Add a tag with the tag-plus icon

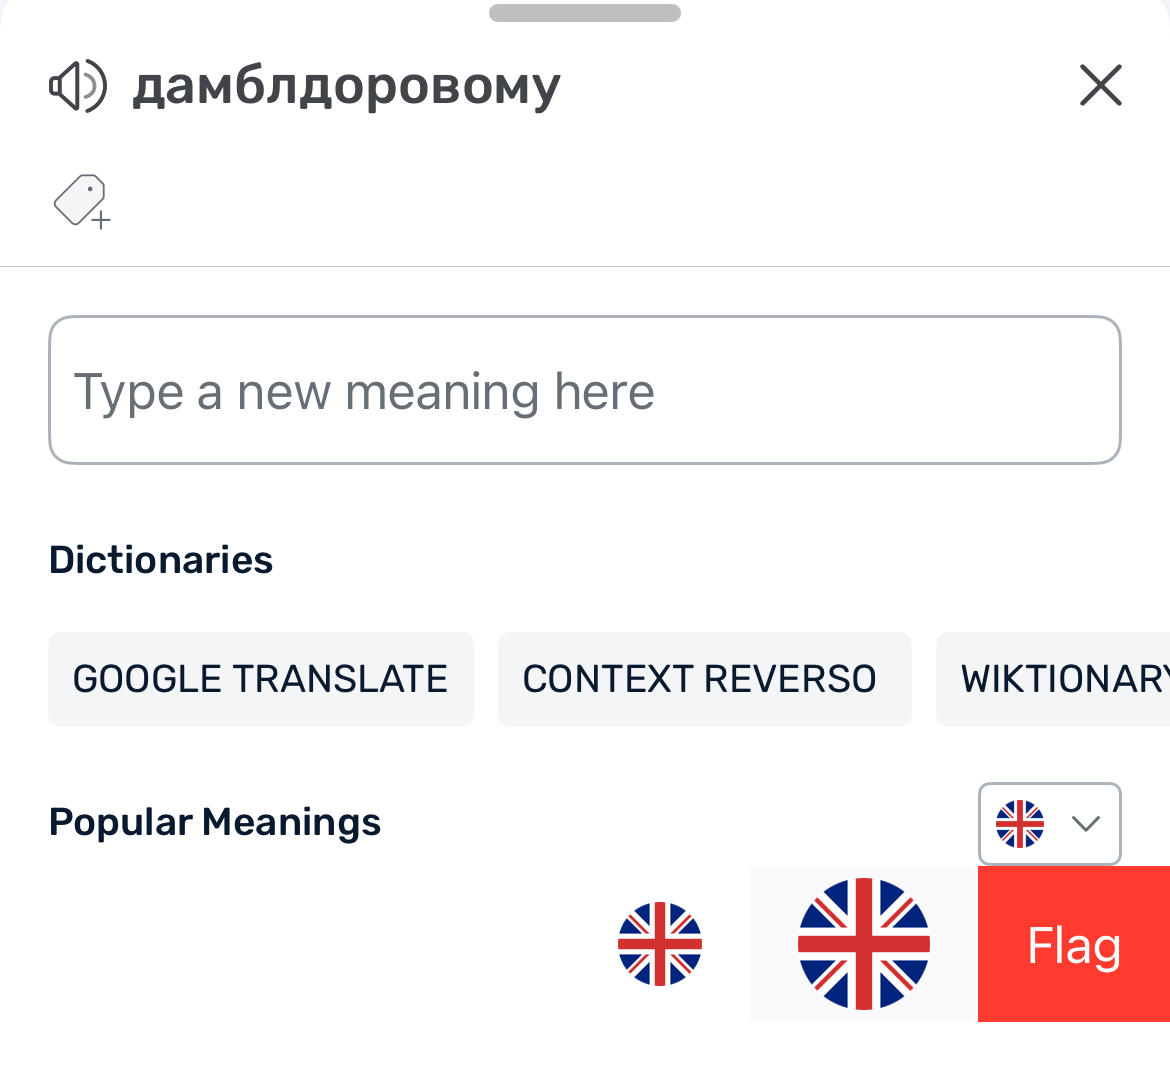coord(82,201)
